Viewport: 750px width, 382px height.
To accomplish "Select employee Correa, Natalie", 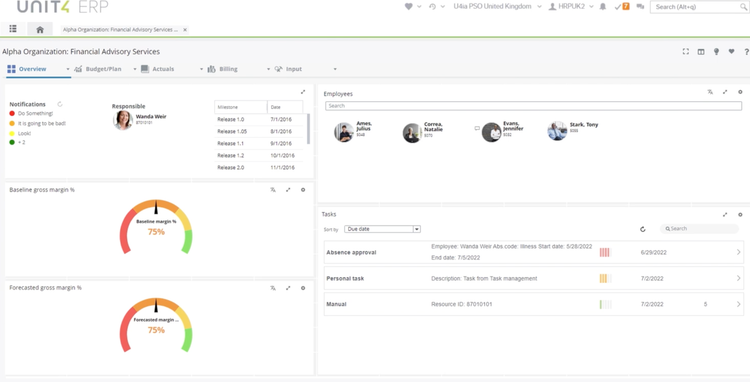I will (x=423, y=132).
